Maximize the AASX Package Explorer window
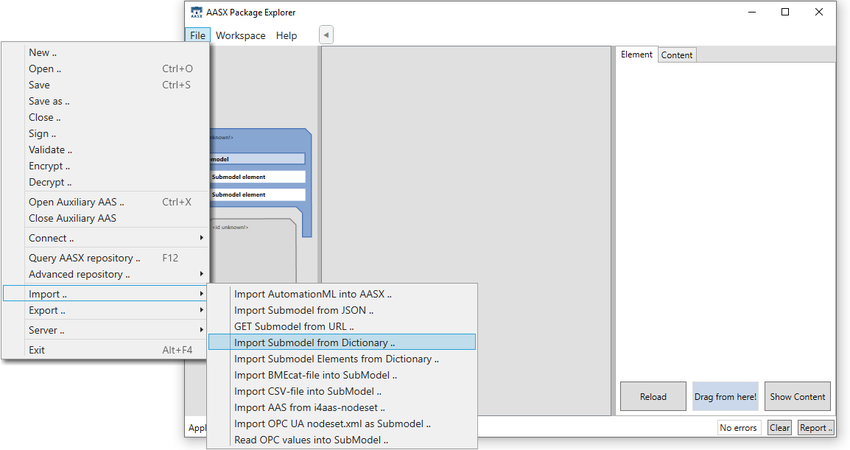Screen dimensions: 850x450 click(x=785, y=12)
